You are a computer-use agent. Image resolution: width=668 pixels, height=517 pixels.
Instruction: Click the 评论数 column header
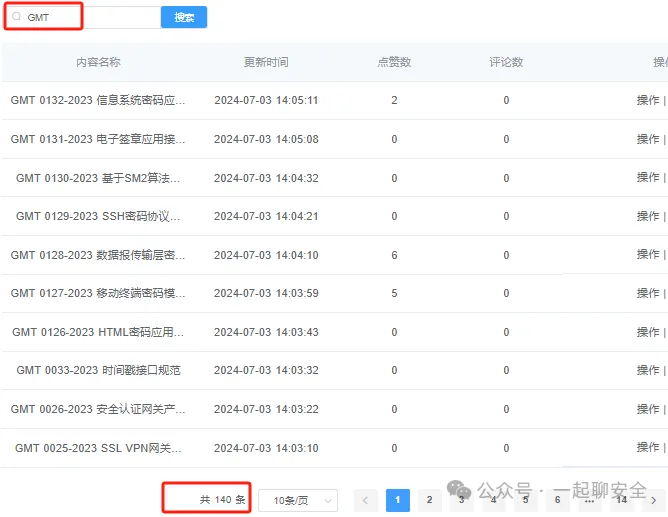point(506,62)
